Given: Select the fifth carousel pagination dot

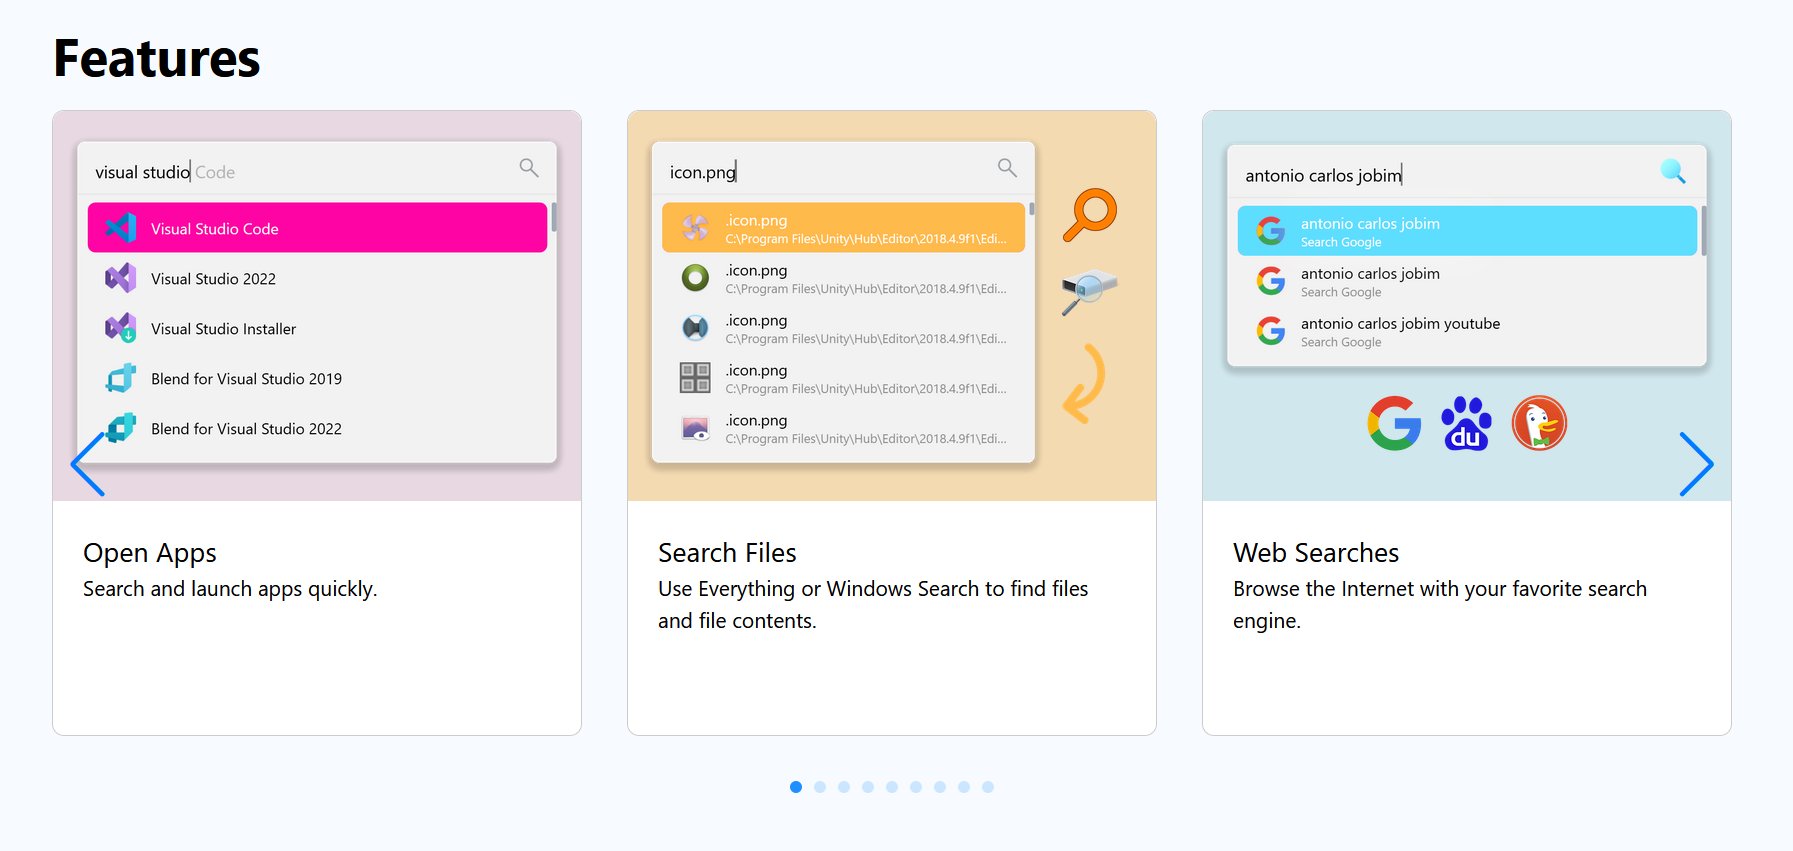Looking at the screenshot, I should 892,787.
